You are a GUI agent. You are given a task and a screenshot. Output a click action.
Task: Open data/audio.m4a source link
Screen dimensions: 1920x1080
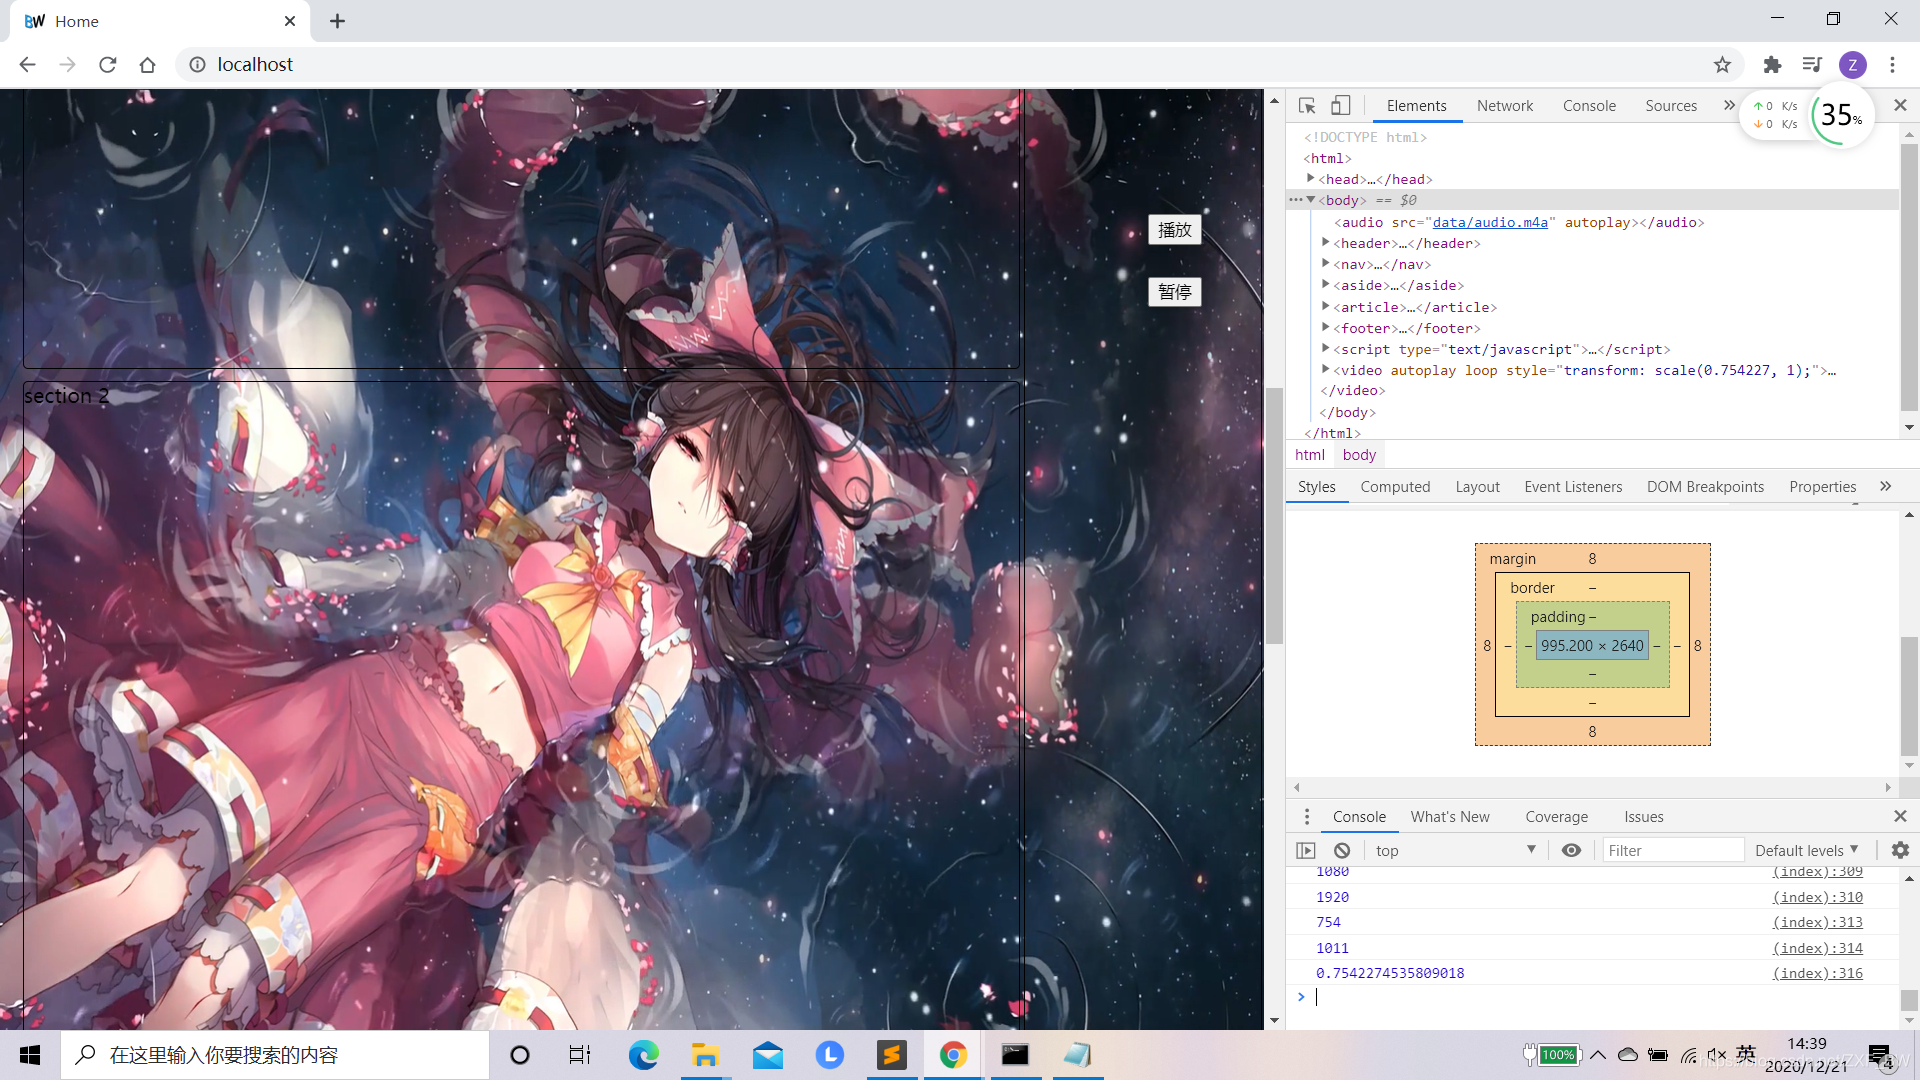coord(1490,222)
